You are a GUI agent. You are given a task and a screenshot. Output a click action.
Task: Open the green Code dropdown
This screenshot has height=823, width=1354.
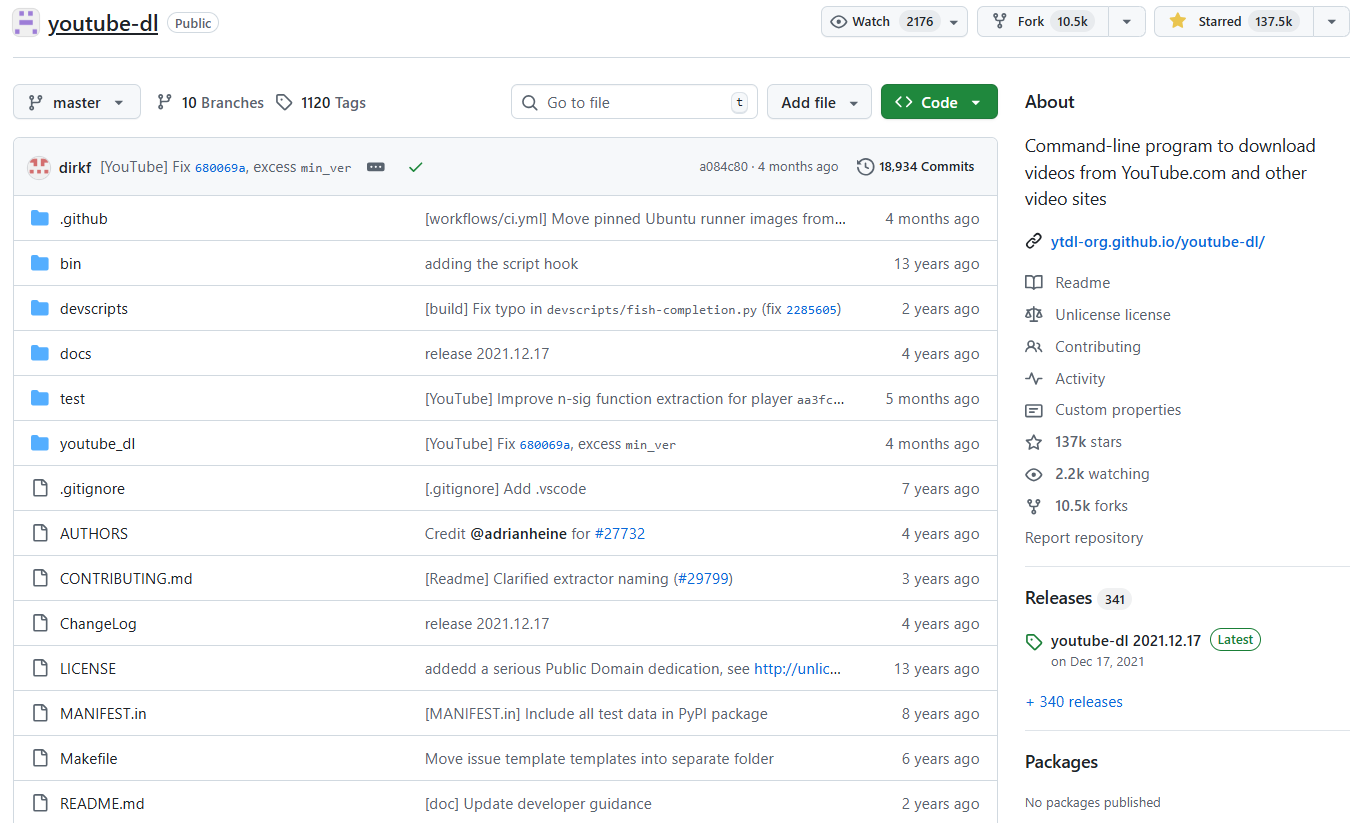coord(939,102)
